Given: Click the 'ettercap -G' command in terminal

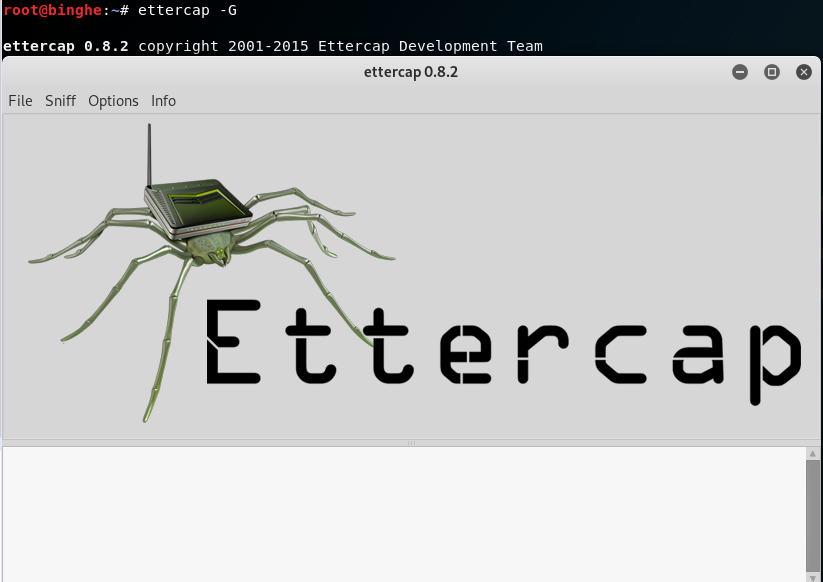Looking at the screenshot, I should coord(187,10).
